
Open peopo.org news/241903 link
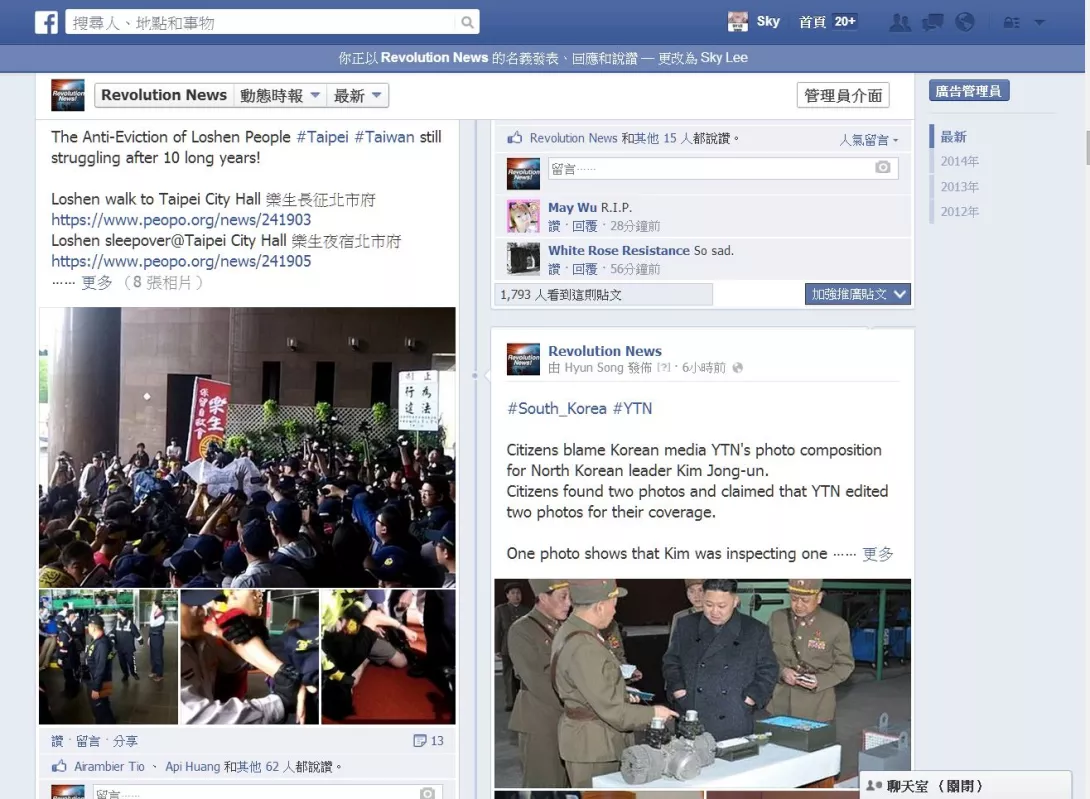coord(181,220)
